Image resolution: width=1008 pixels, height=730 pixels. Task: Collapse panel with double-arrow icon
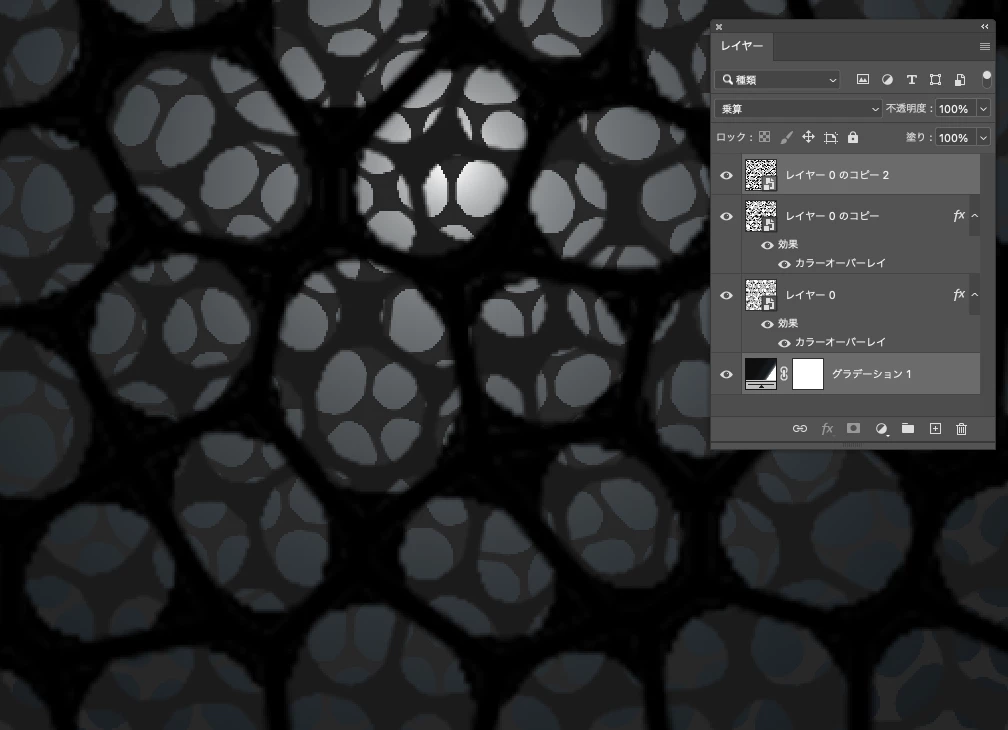[985, 26]
